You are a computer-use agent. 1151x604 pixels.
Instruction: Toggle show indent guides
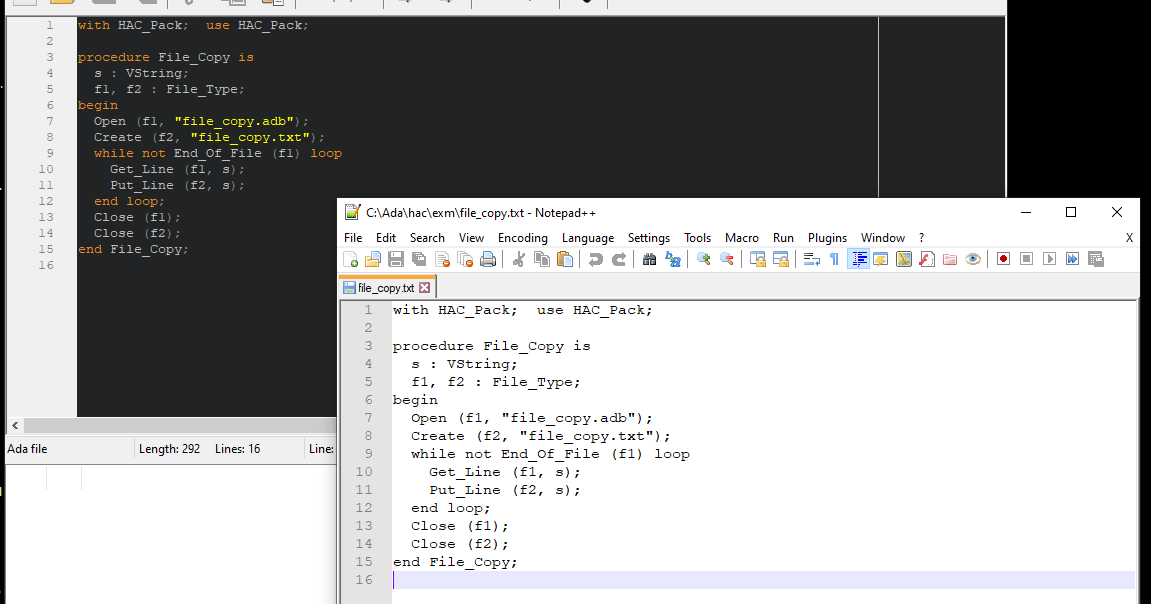tap(859, 258)
